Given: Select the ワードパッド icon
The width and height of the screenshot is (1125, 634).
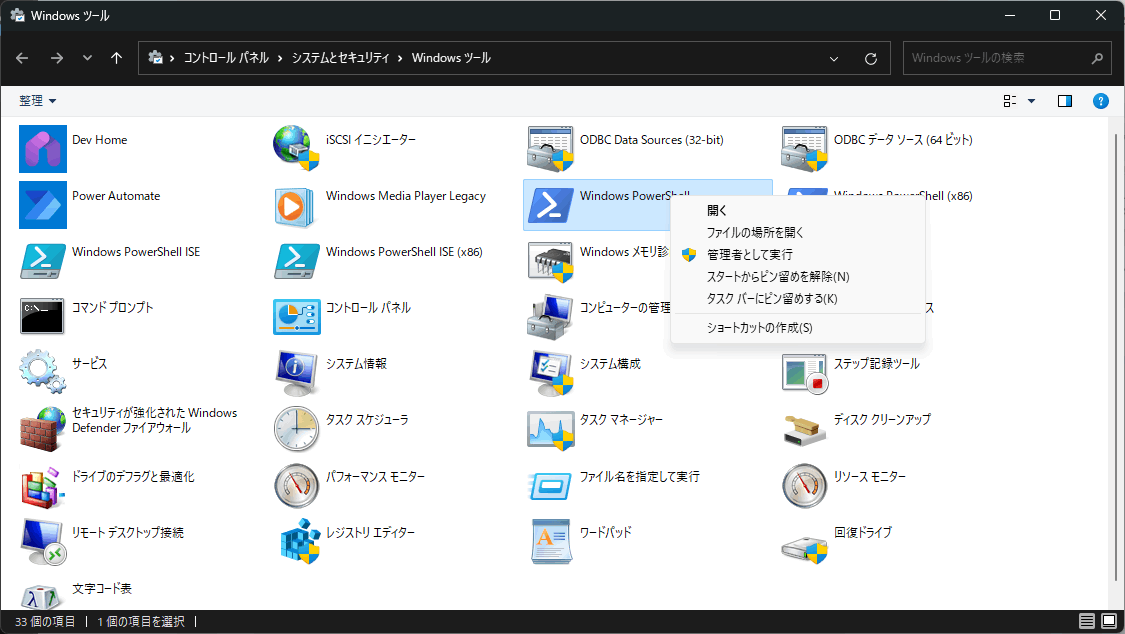Looking at the screenshot, I should [x=551, y=541].
